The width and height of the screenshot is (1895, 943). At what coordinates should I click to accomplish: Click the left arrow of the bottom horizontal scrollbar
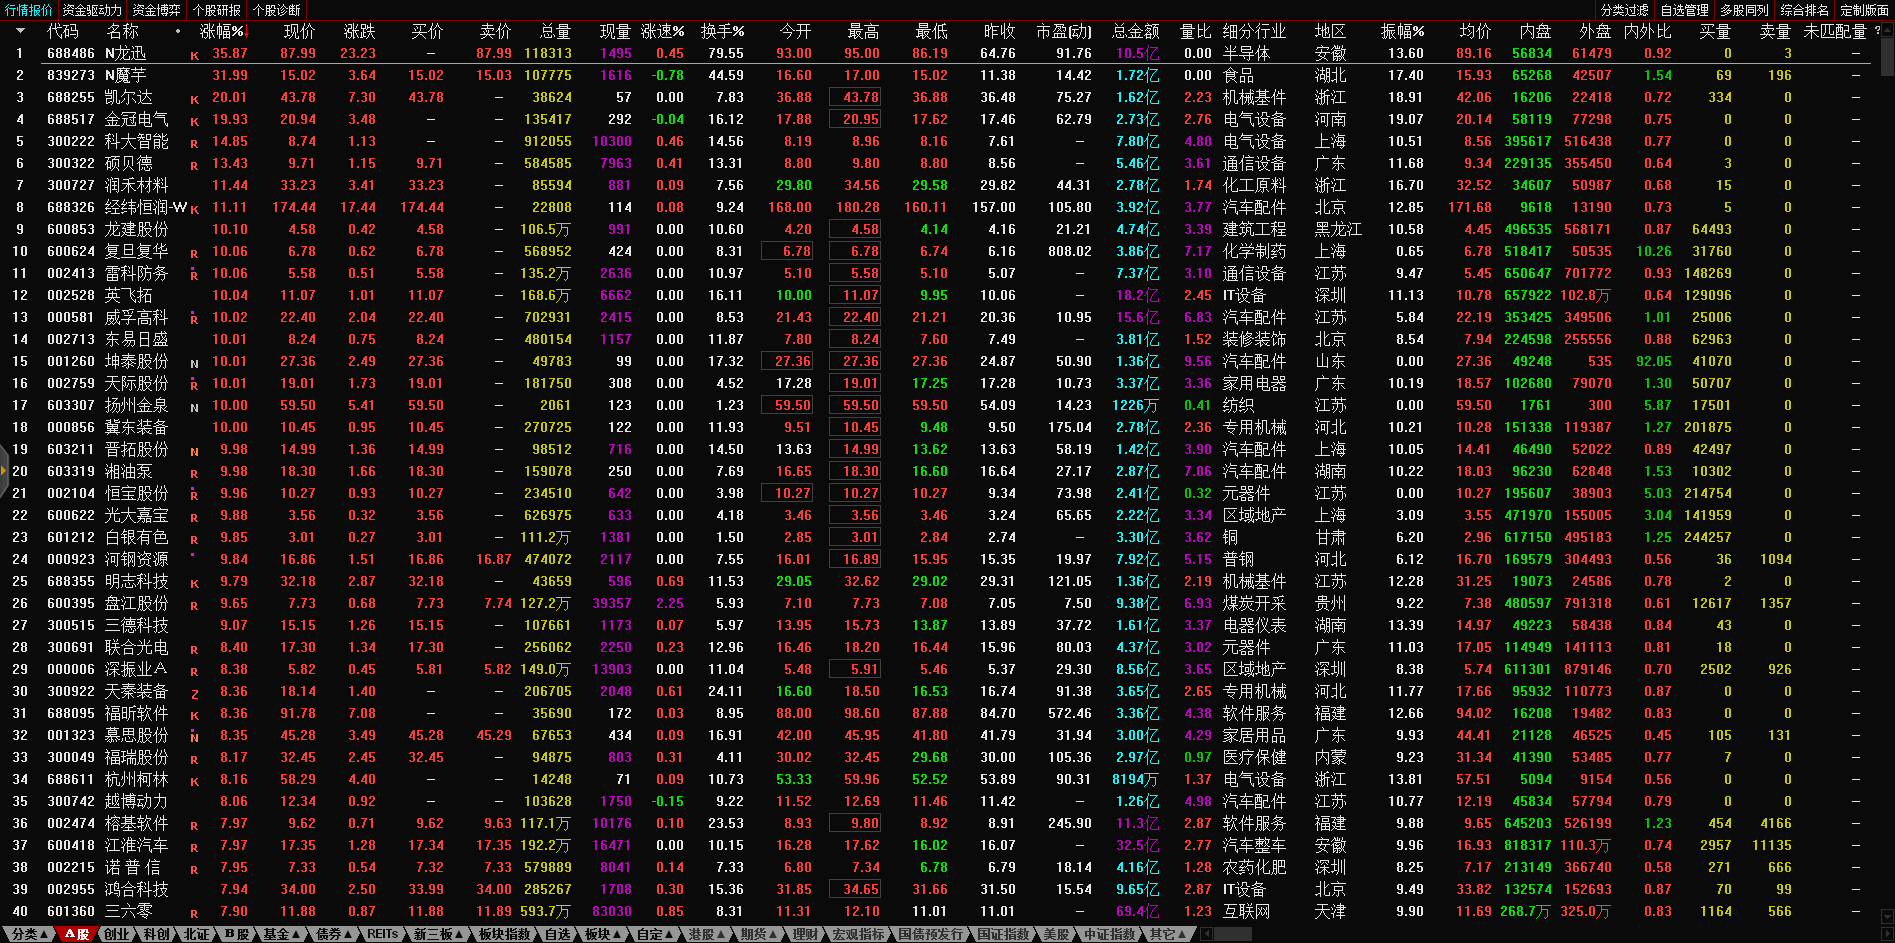[1207, 934]
